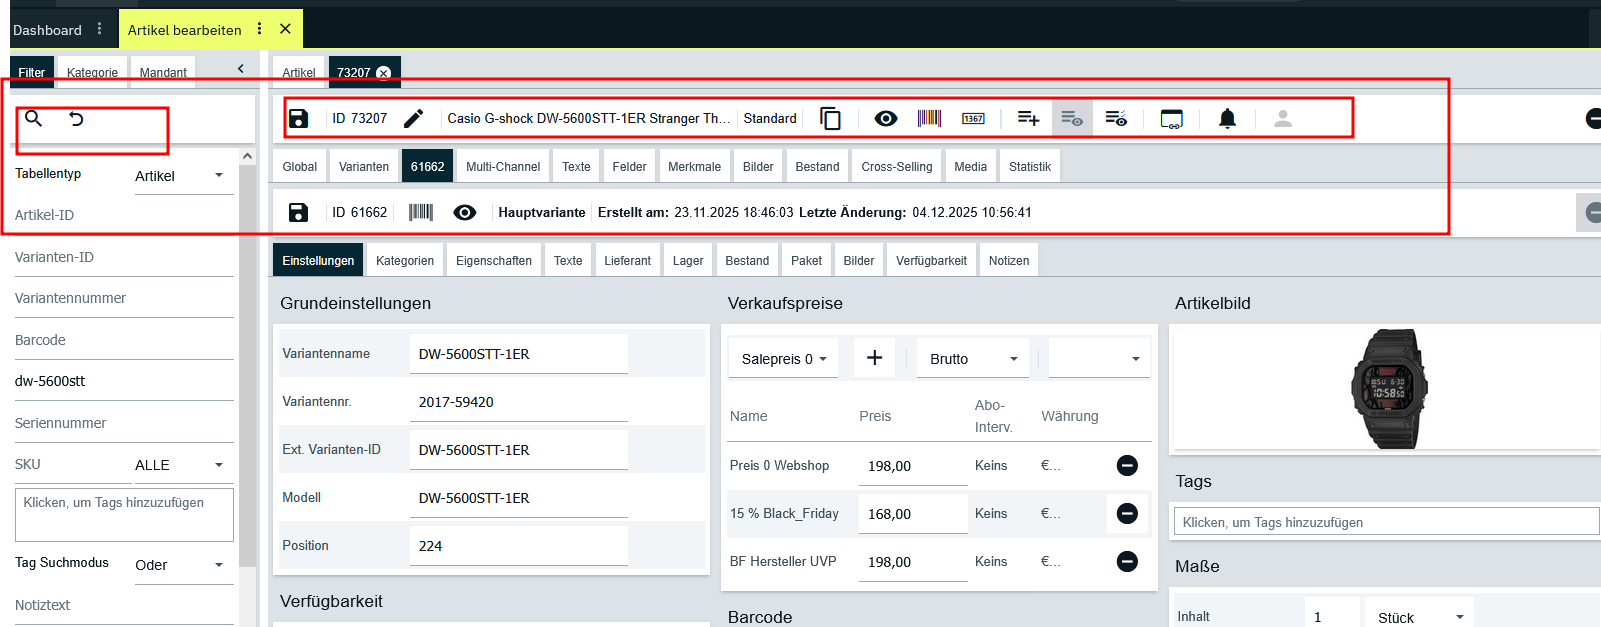
Task: Switch to the Cross-Selling tab
Action: 896,167
